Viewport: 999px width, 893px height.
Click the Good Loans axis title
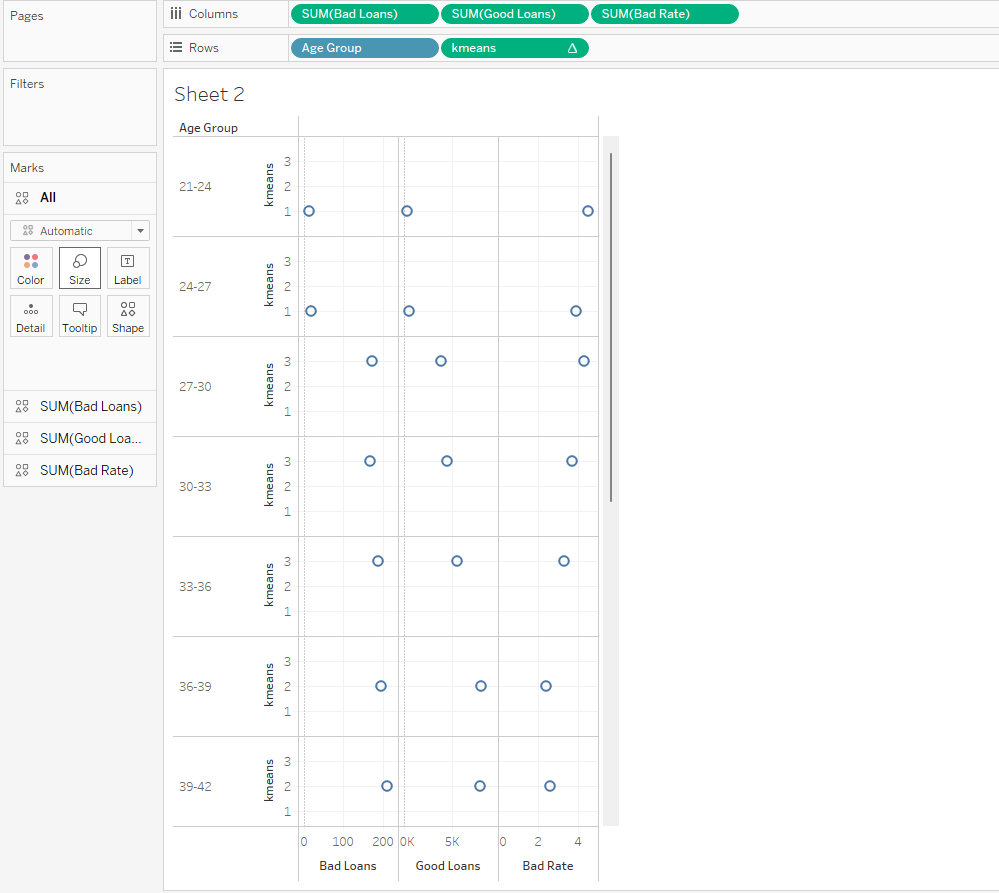[x=448, y=866]
